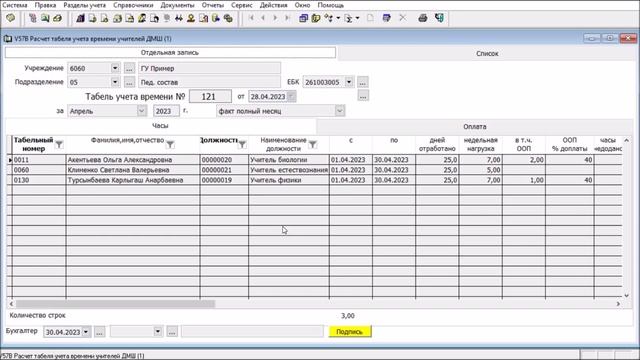
Task: Click filter icon on Наименование должности column
Action: pyautogui.click(x=313, y=144)
